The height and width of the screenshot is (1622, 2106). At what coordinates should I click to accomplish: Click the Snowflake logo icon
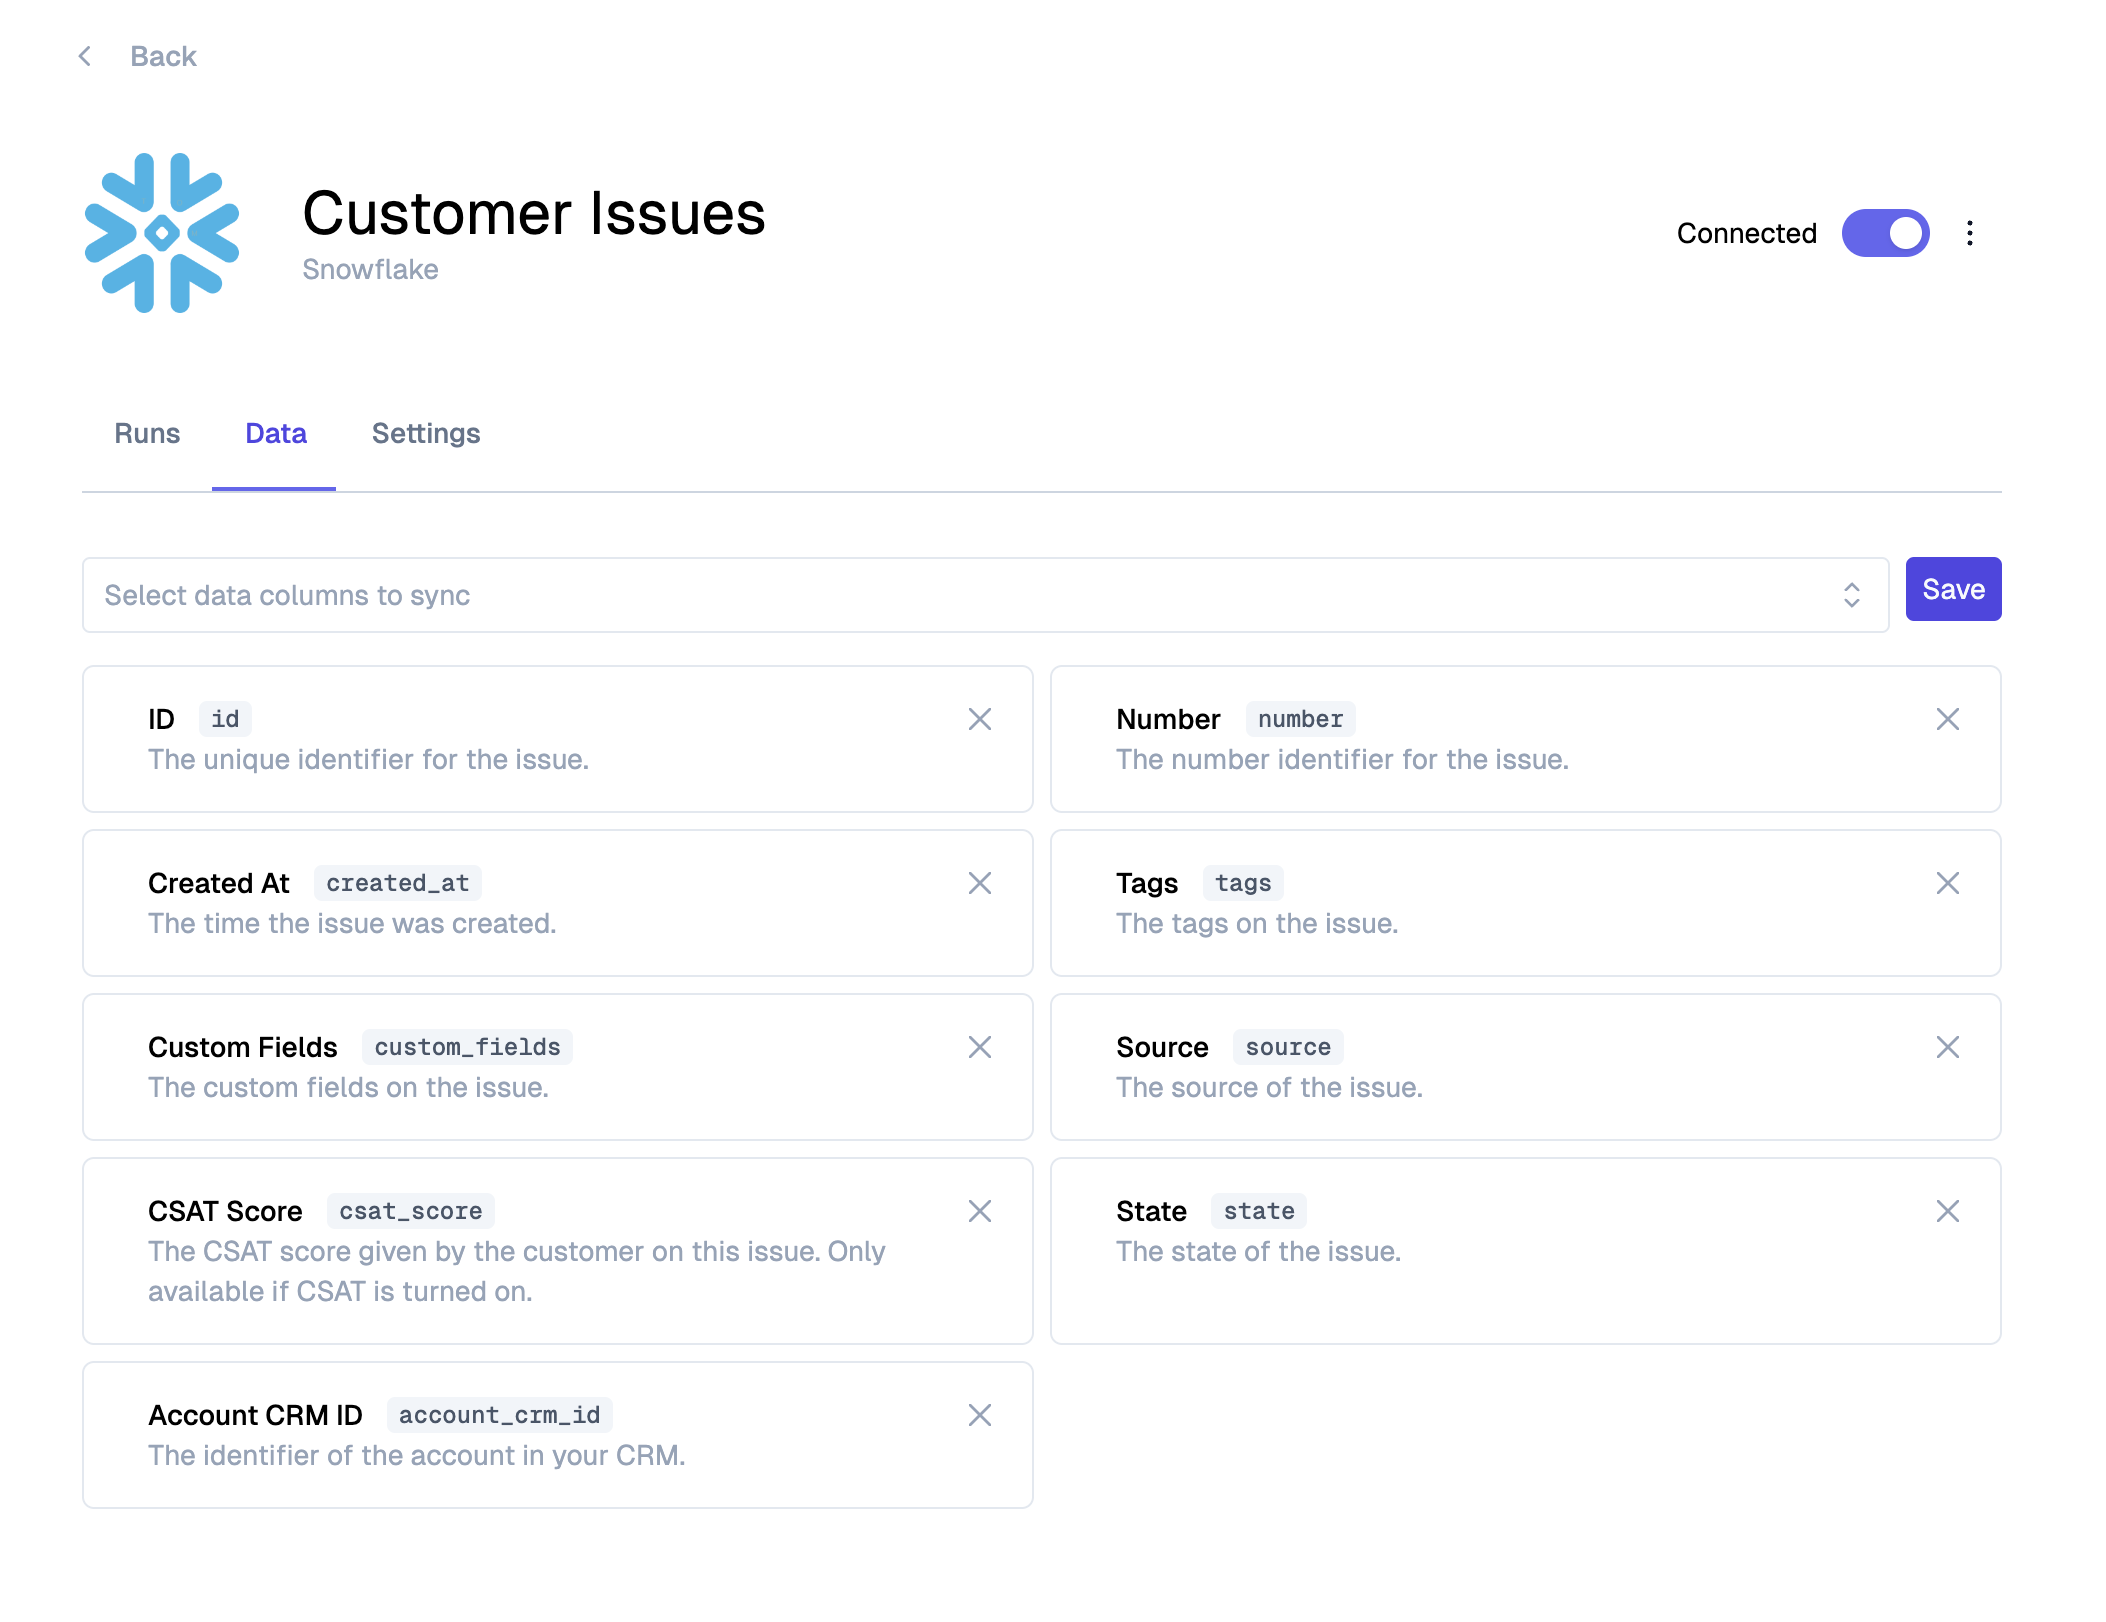point(162,233)
